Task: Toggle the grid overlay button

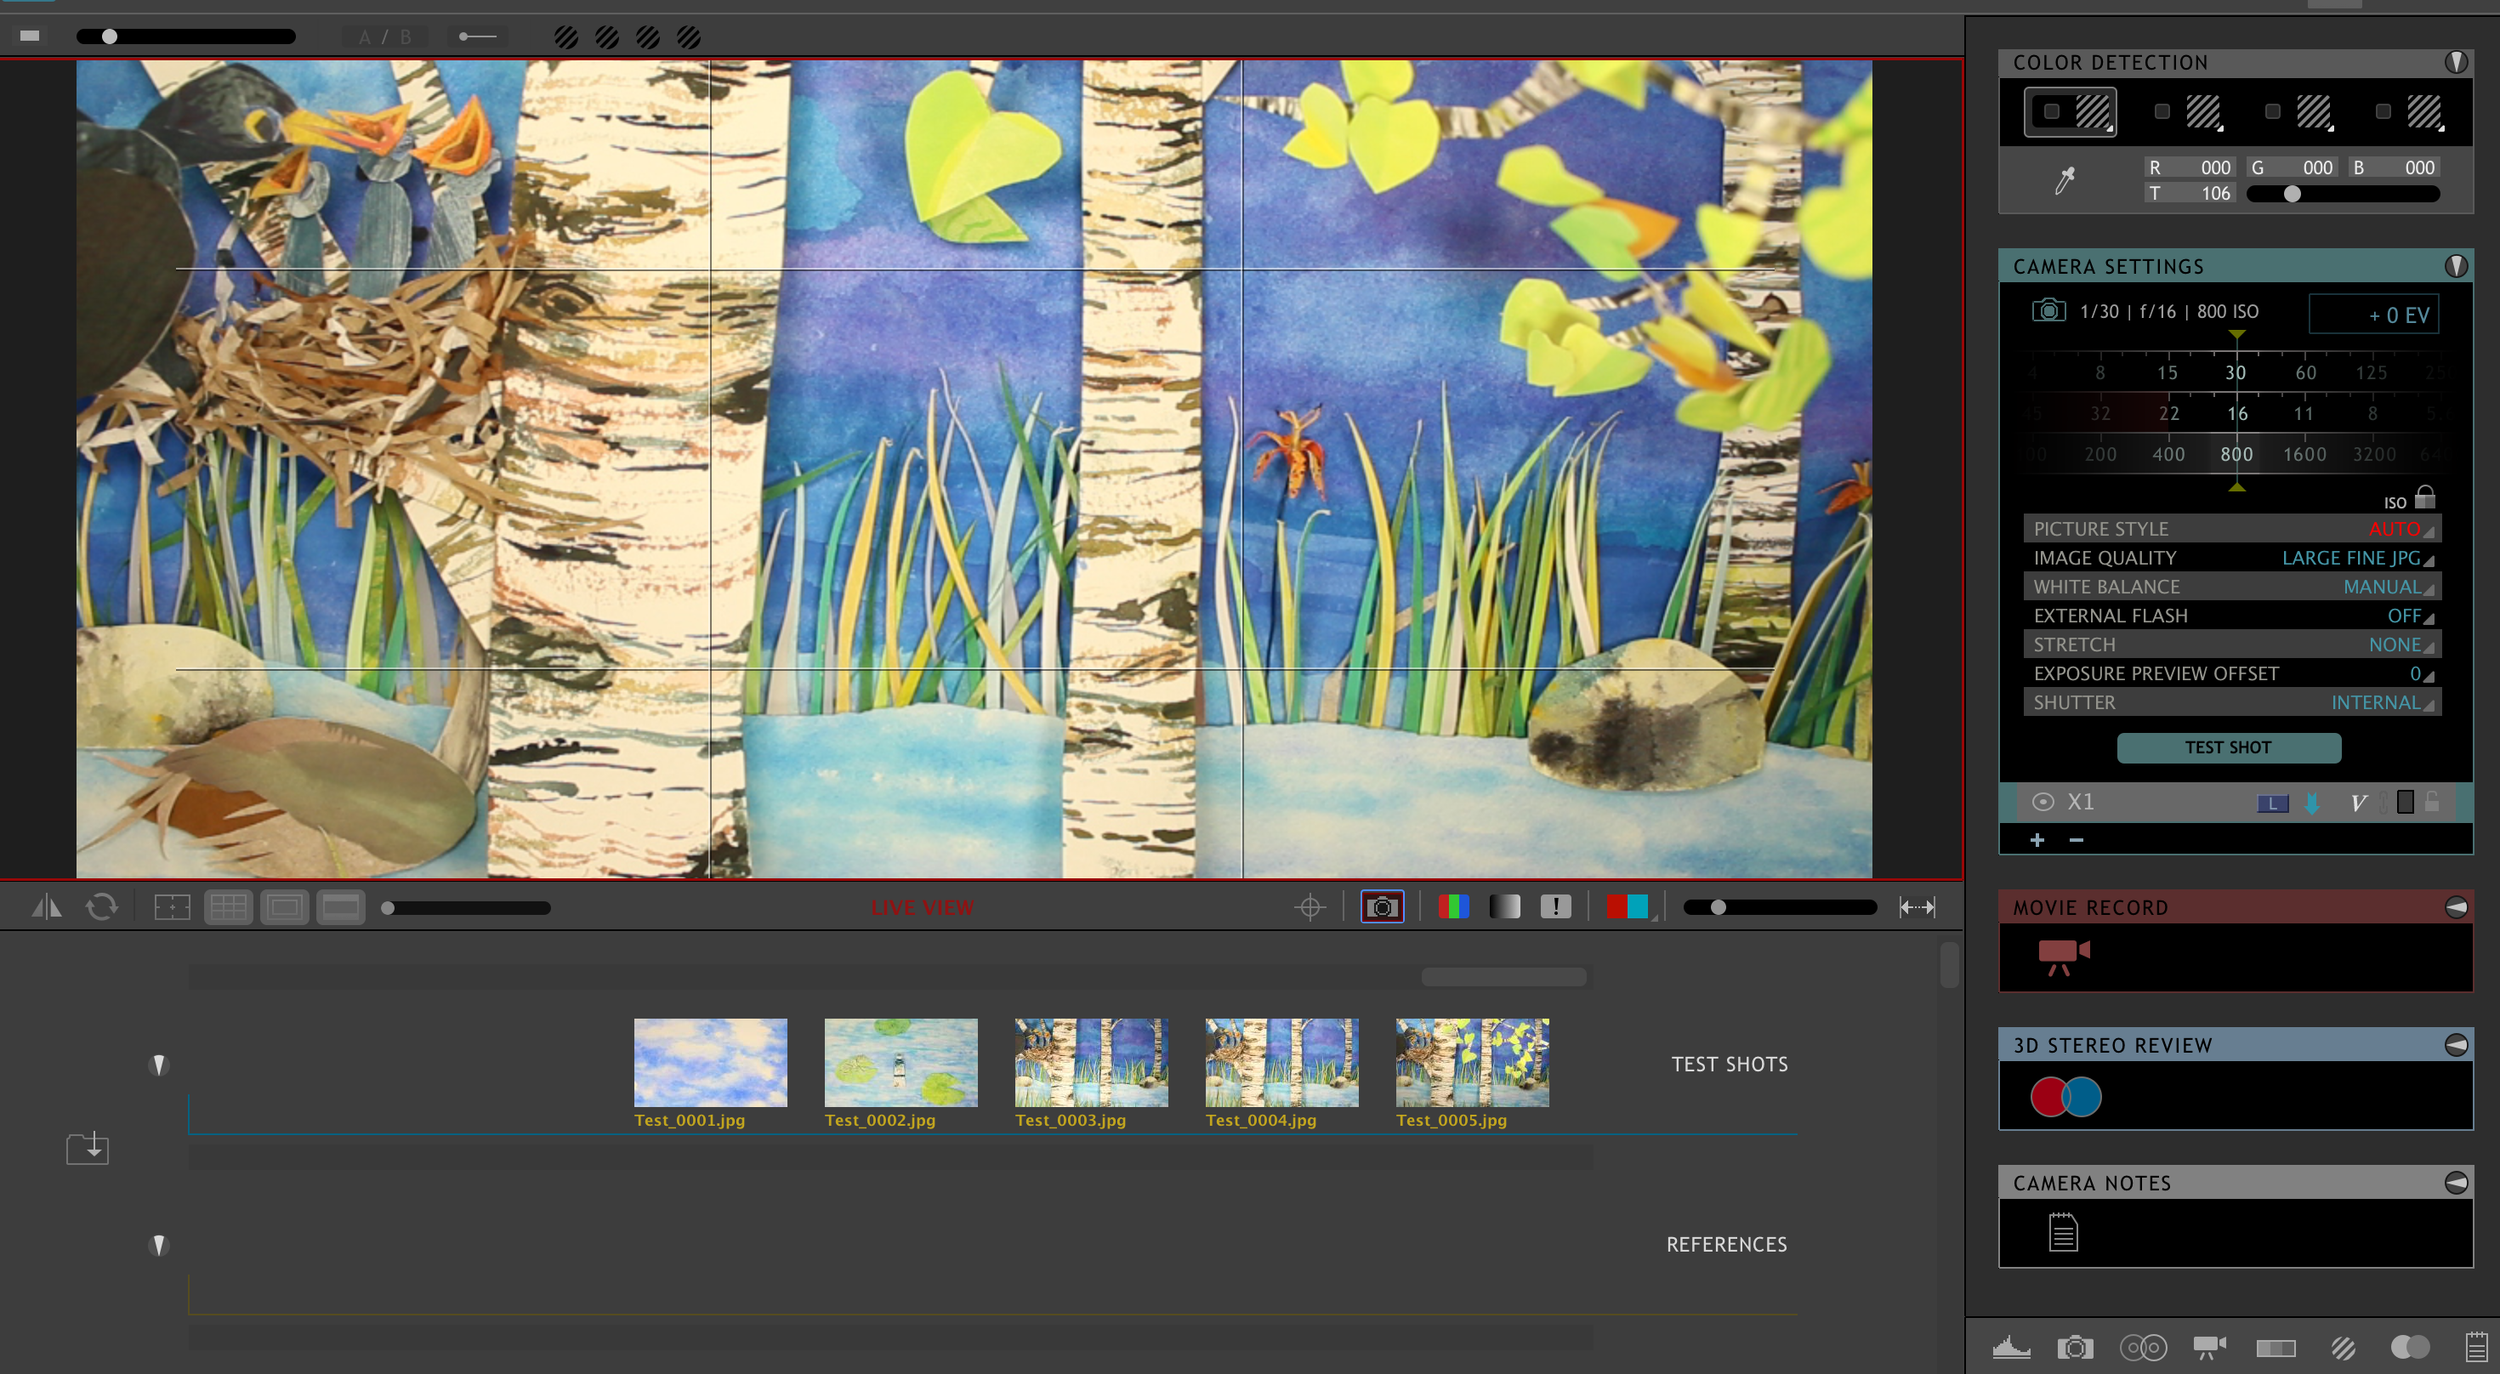Action: click(228, 907)
